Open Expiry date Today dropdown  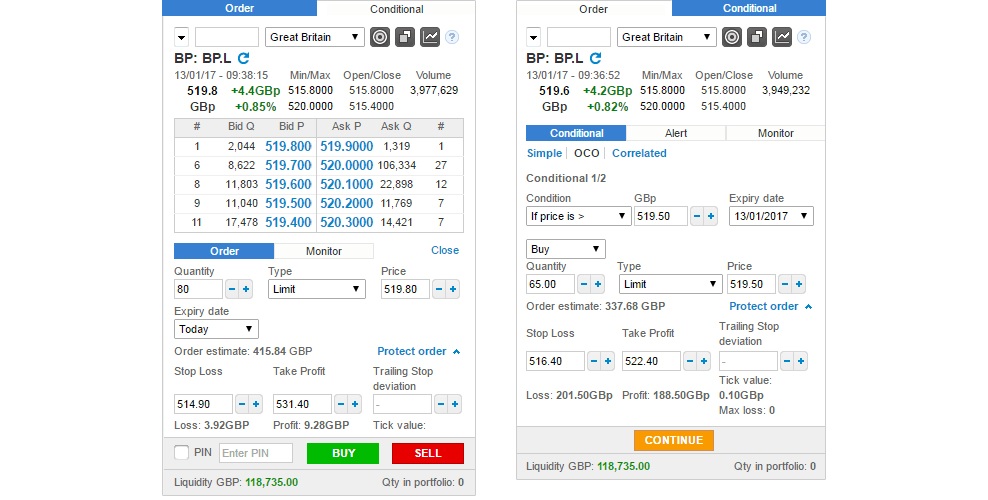coord(216,329)
